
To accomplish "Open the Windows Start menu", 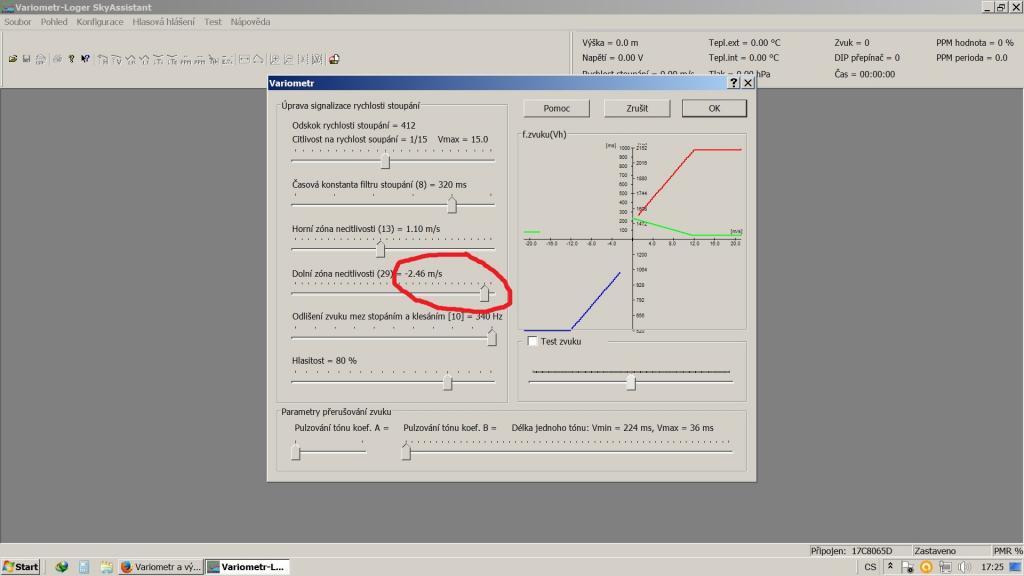I will coord(21,566).
